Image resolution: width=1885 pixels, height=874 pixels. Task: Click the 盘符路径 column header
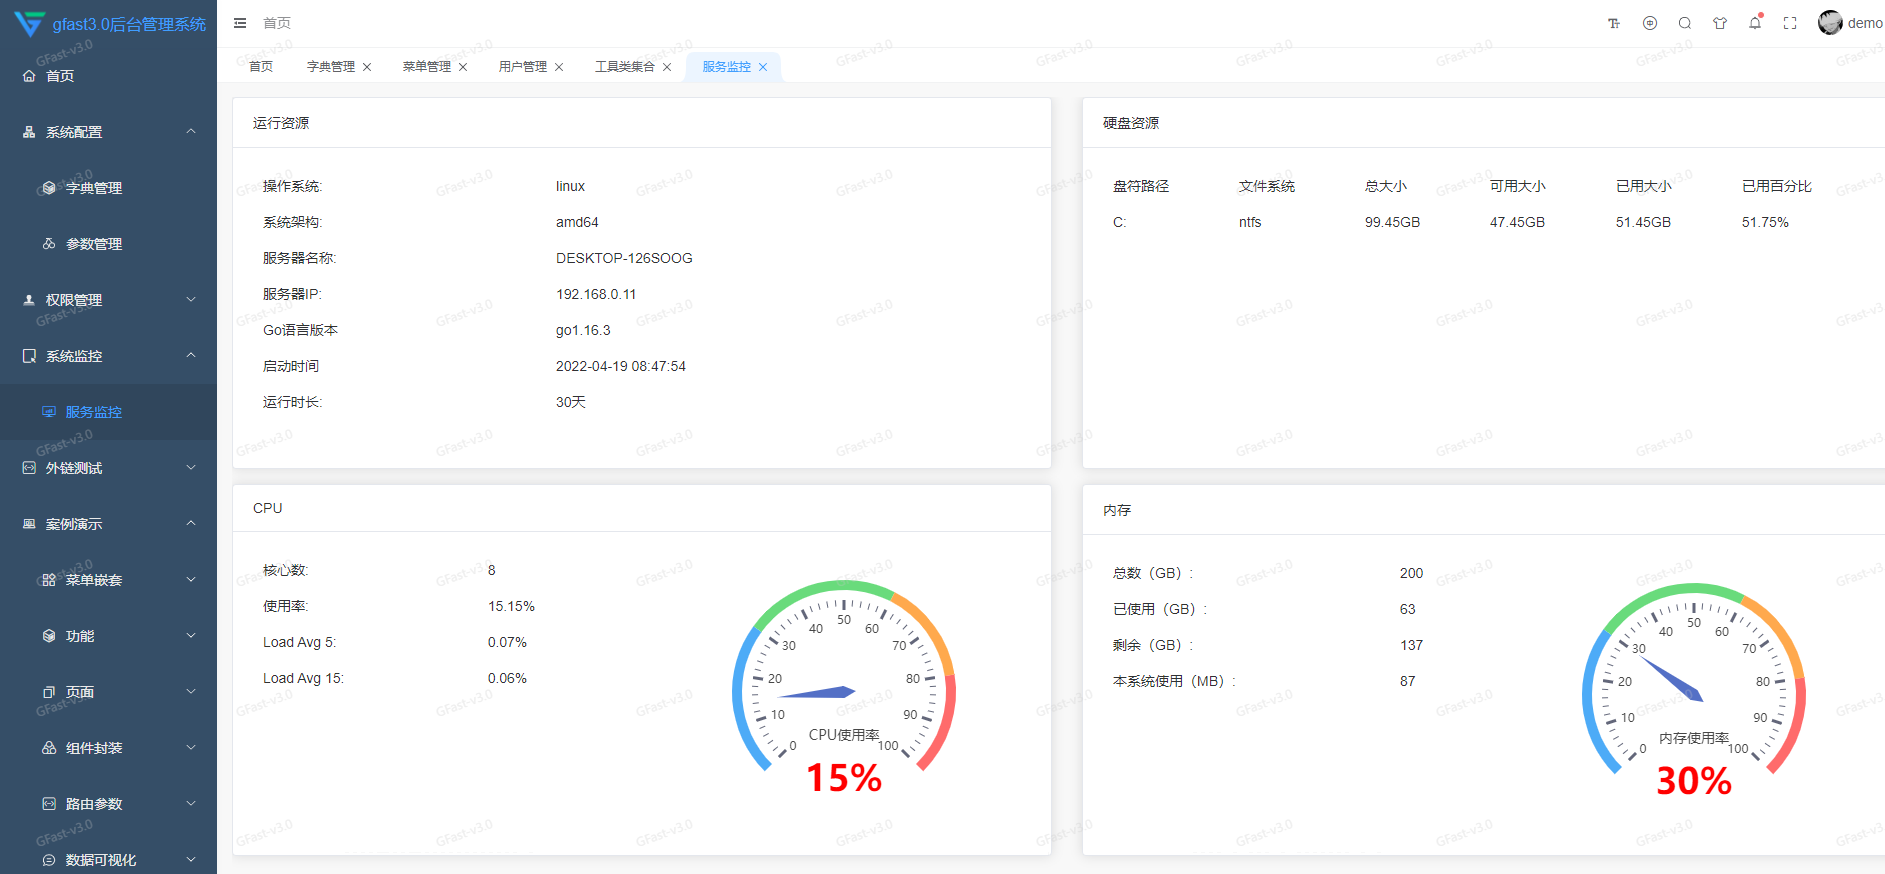(1141, 186)
